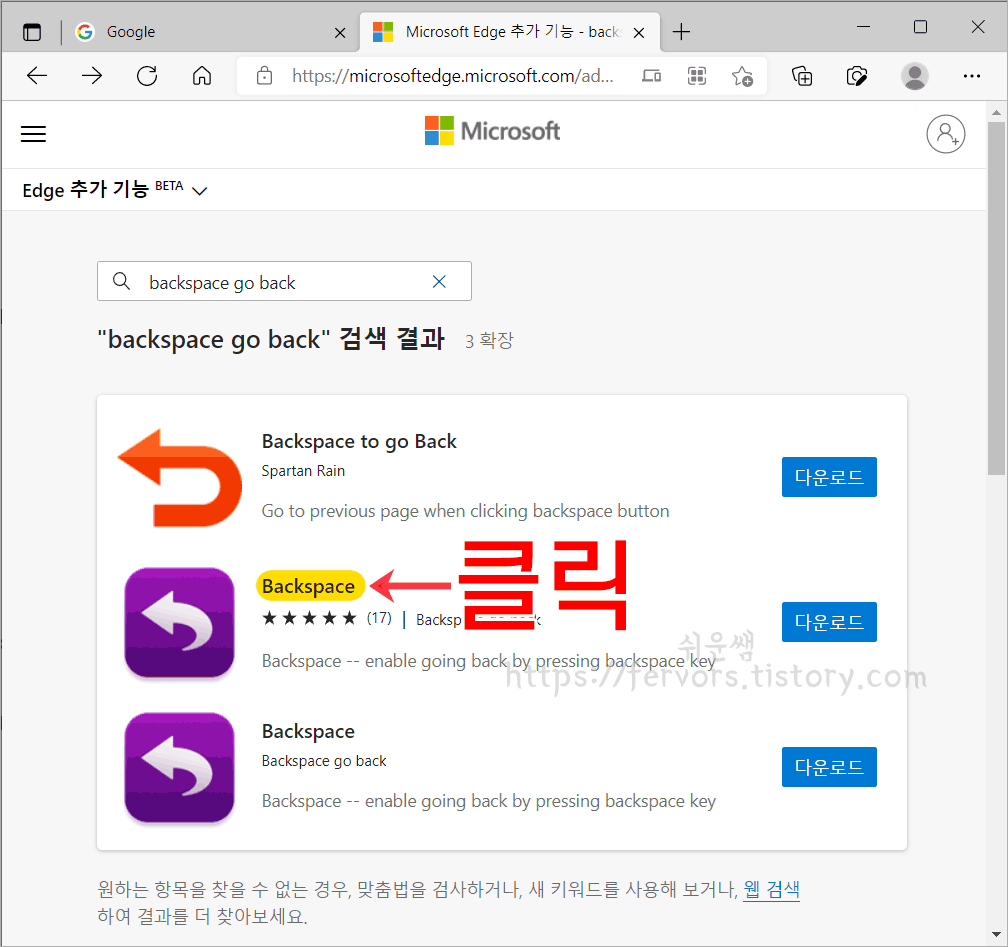Close the Google tab

[x=340, y=32]
